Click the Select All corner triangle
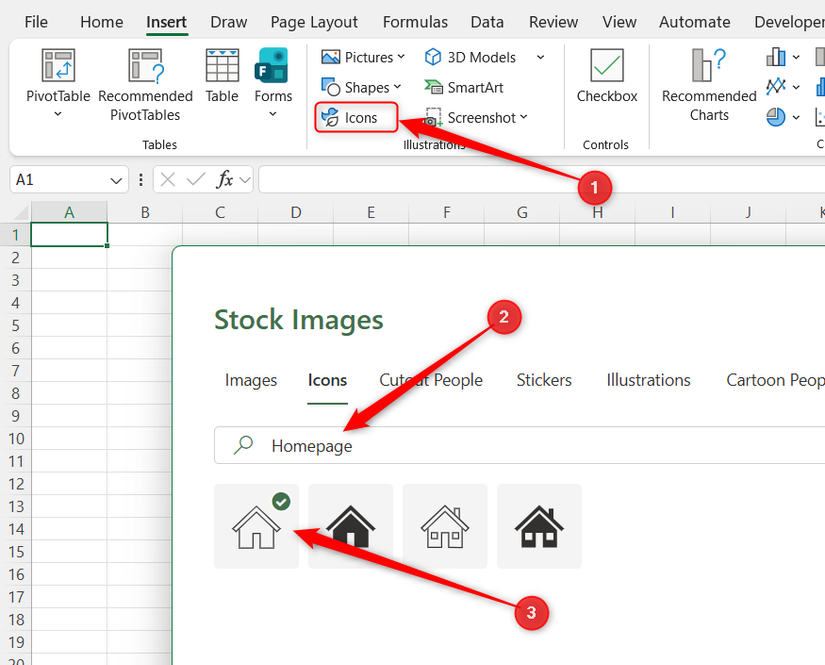 (x=20, y=212)
